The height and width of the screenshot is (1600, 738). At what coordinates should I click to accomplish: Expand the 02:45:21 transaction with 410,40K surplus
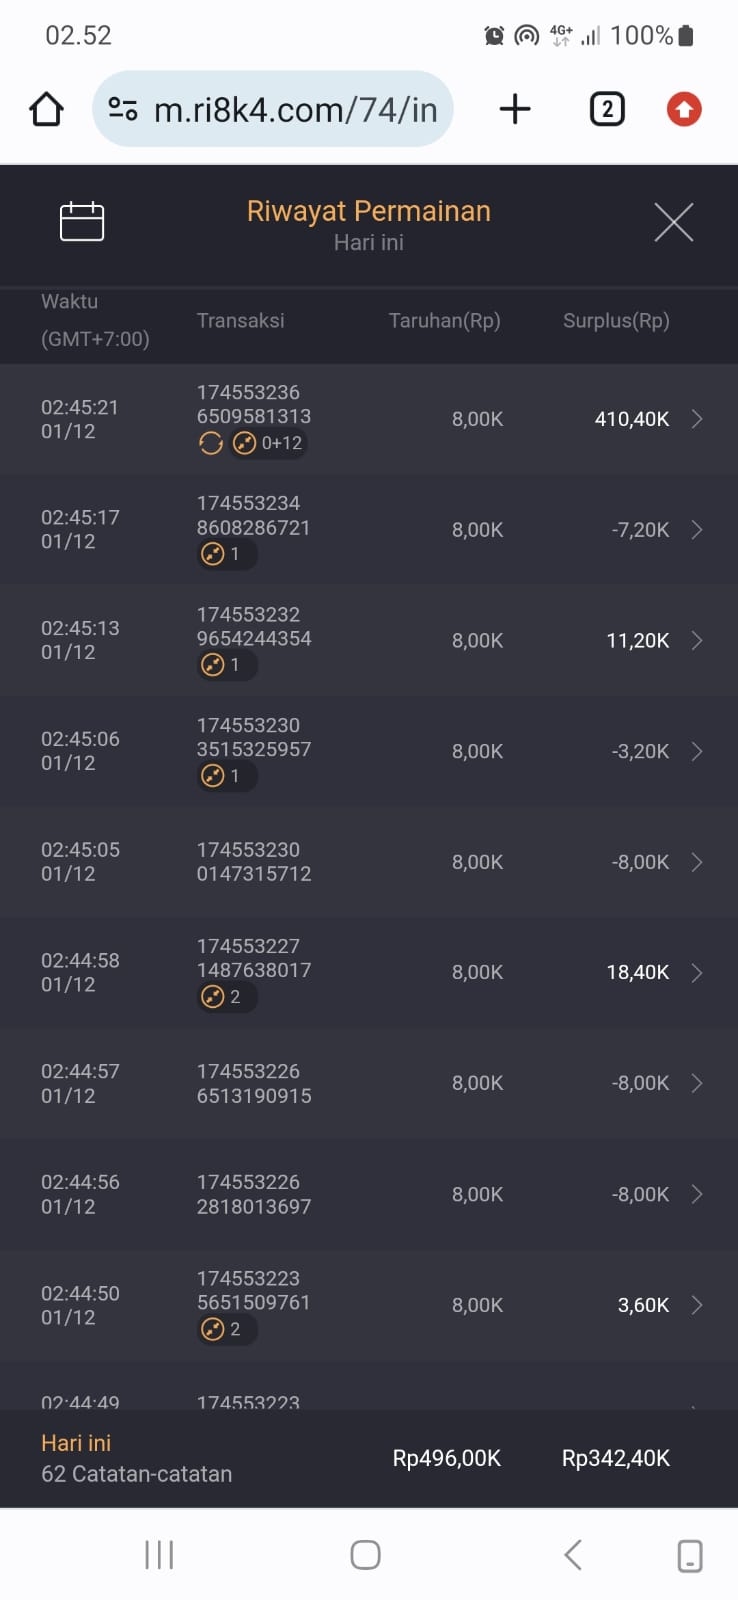697,419
